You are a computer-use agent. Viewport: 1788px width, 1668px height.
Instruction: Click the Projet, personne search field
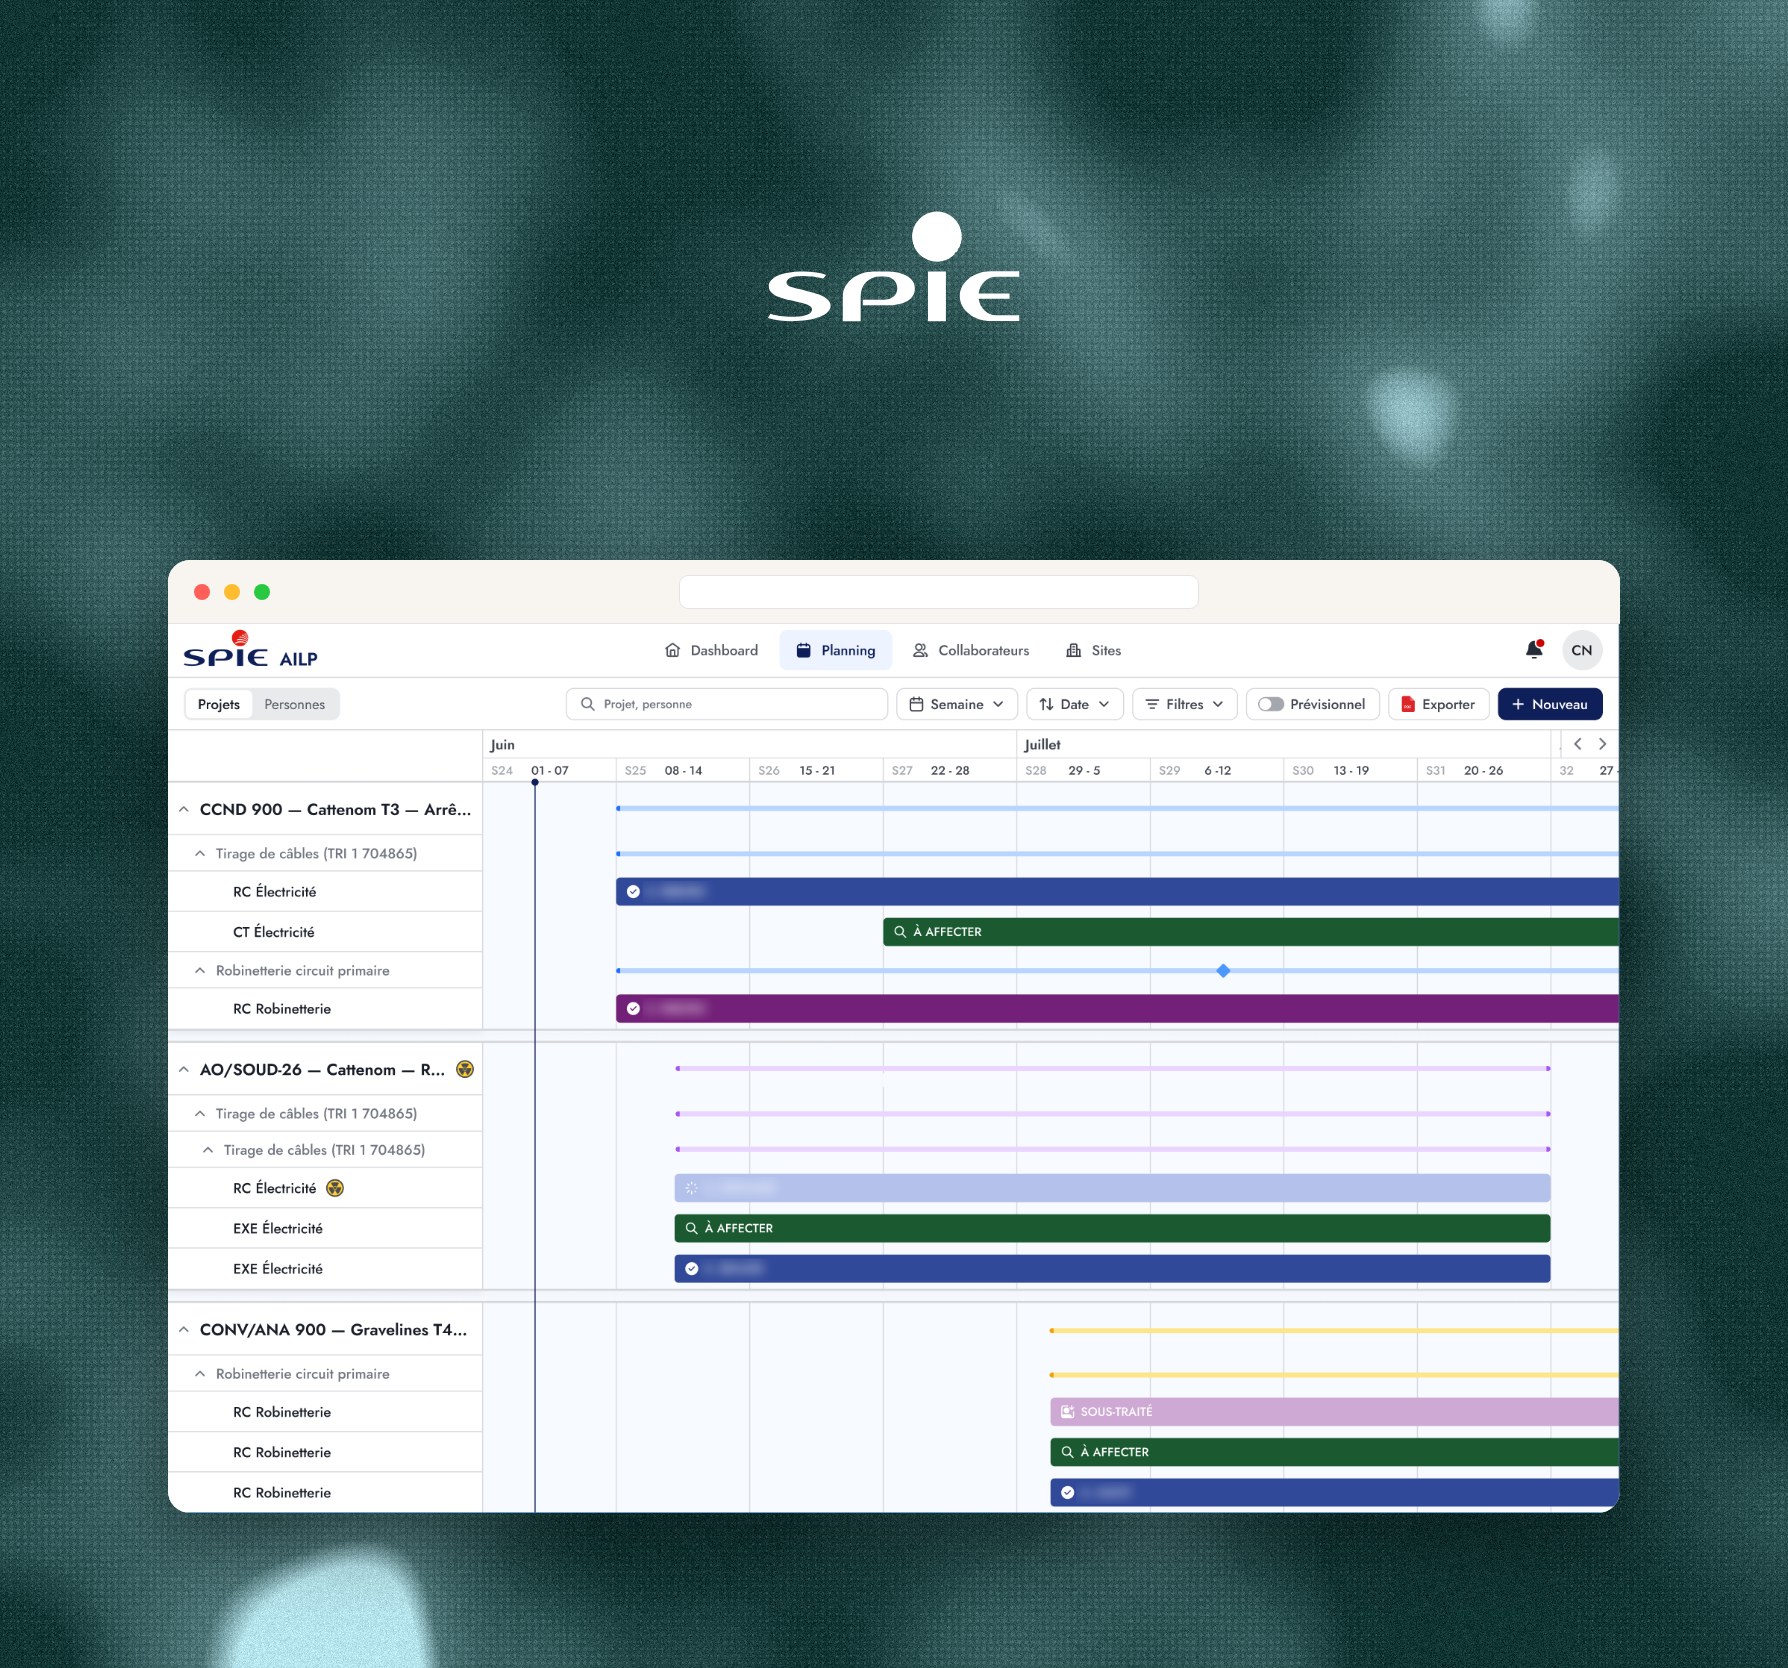pos(726,704)
